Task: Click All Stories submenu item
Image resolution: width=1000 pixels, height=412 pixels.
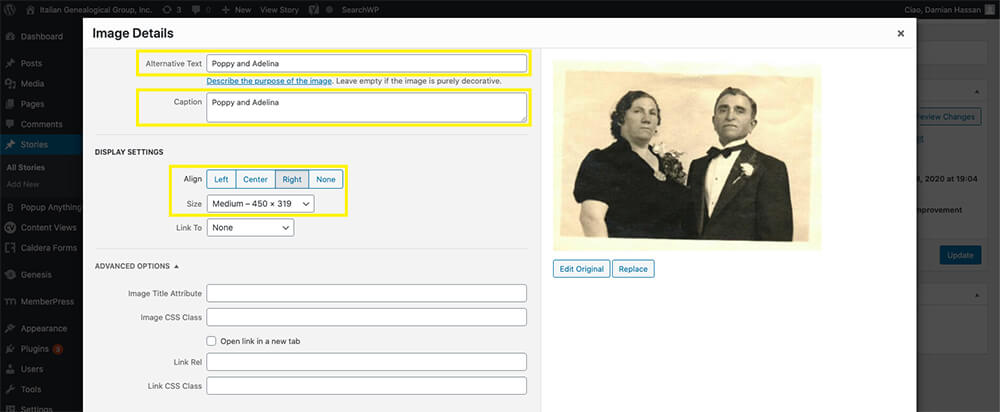Action: (26, 168)
